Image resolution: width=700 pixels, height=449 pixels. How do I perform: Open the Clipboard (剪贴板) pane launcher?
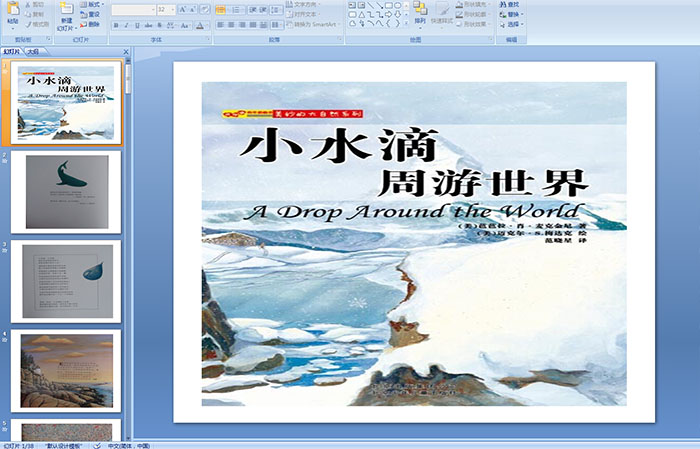pos(48,39)
